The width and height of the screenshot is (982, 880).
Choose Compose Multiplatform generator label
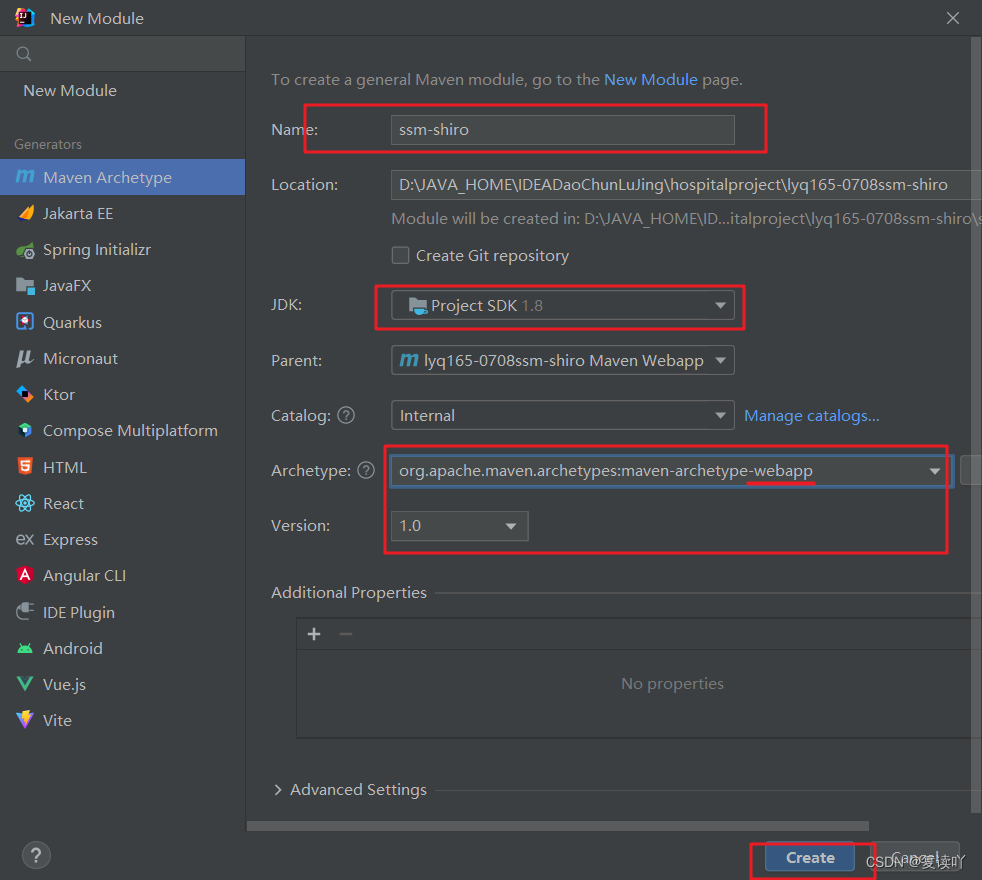pyautogui.click(x=130, y=431)
